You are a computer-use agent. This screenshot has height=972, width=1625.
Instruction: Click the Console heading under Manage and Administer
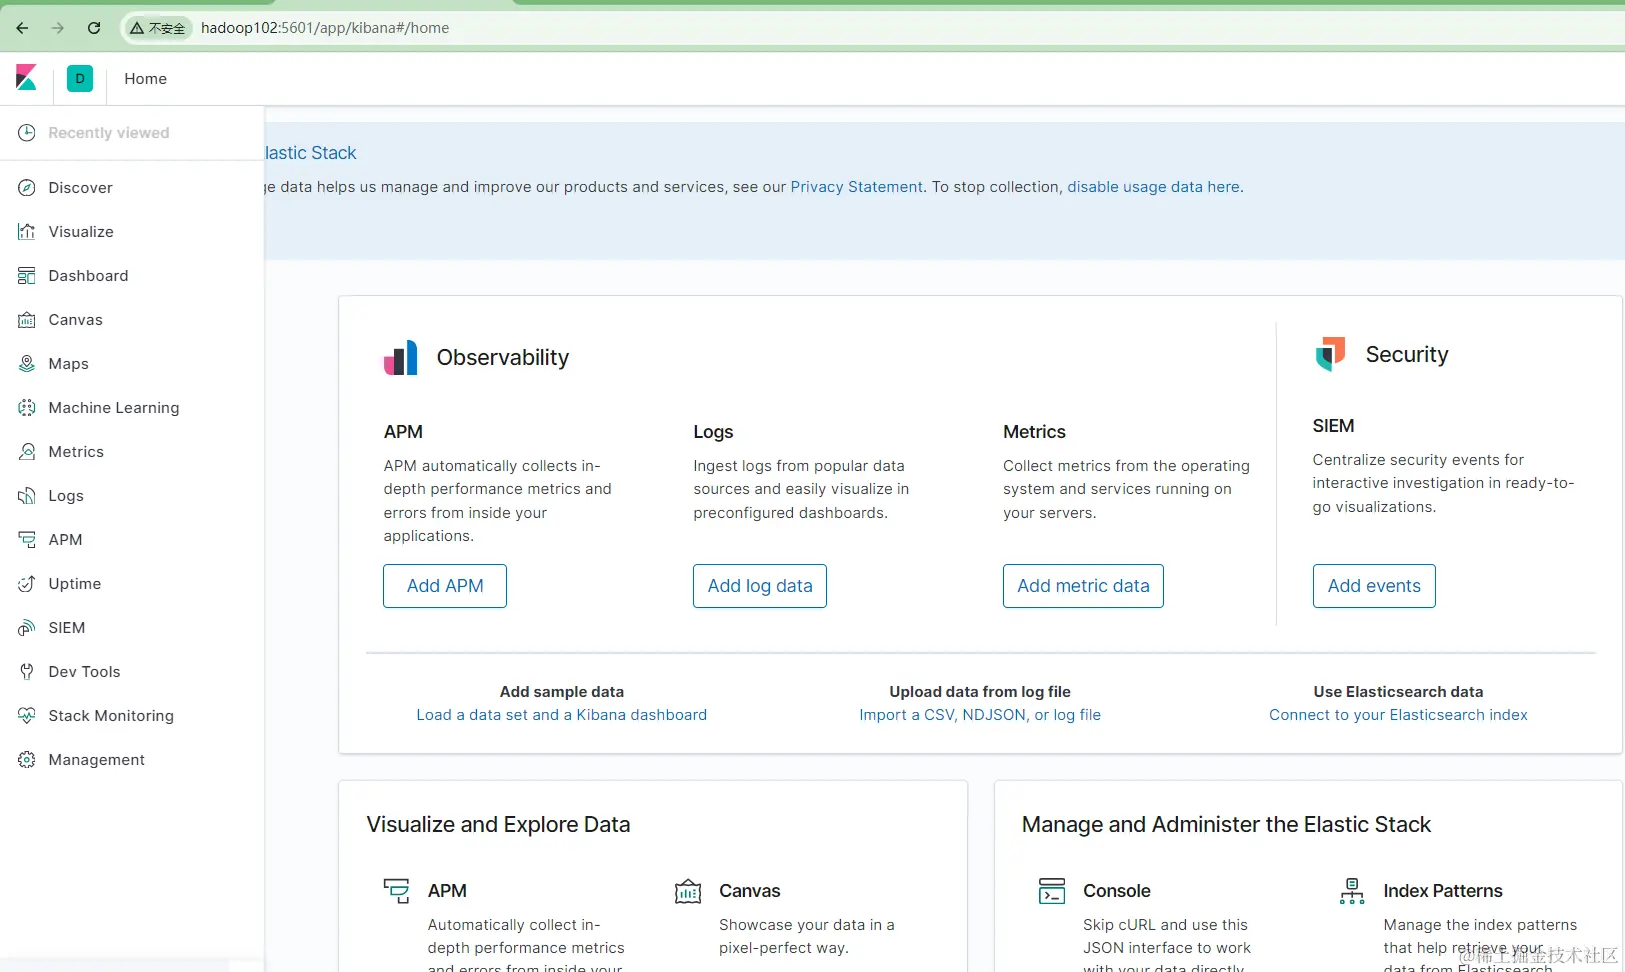click(x=1117, y=891)
